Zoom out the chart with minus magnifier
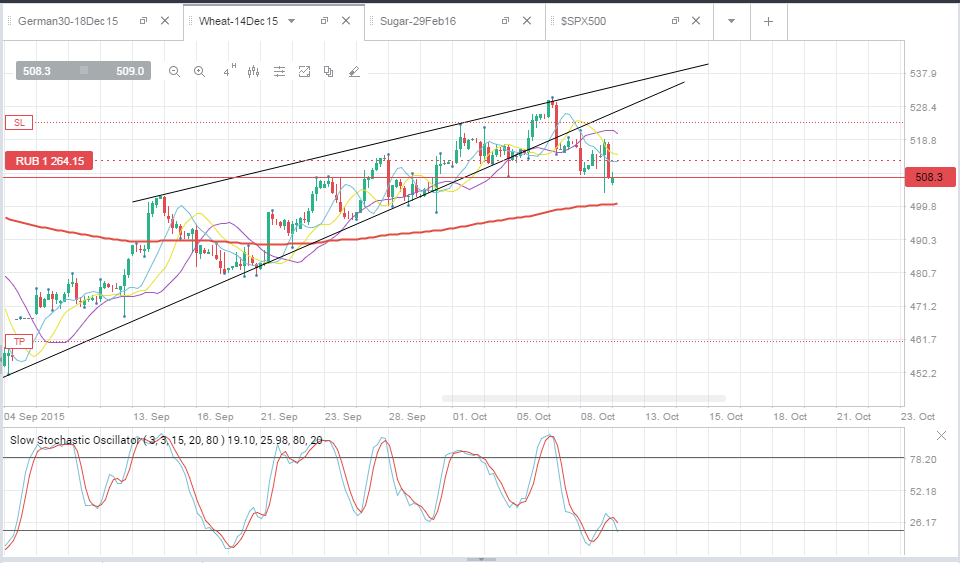 (174, 72)
